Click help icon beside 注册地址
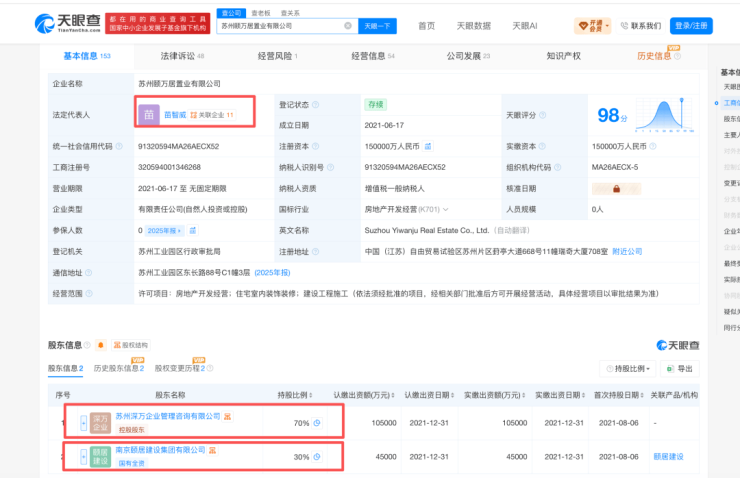Viewport: 740px width, 478px height. (x=315, y=252)
